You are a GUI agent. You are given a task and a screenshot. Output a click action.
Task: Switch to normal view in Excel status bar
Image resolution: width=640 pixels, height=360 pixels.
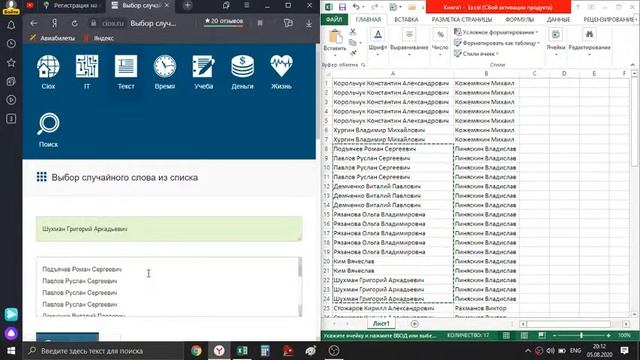click(506, 336)
